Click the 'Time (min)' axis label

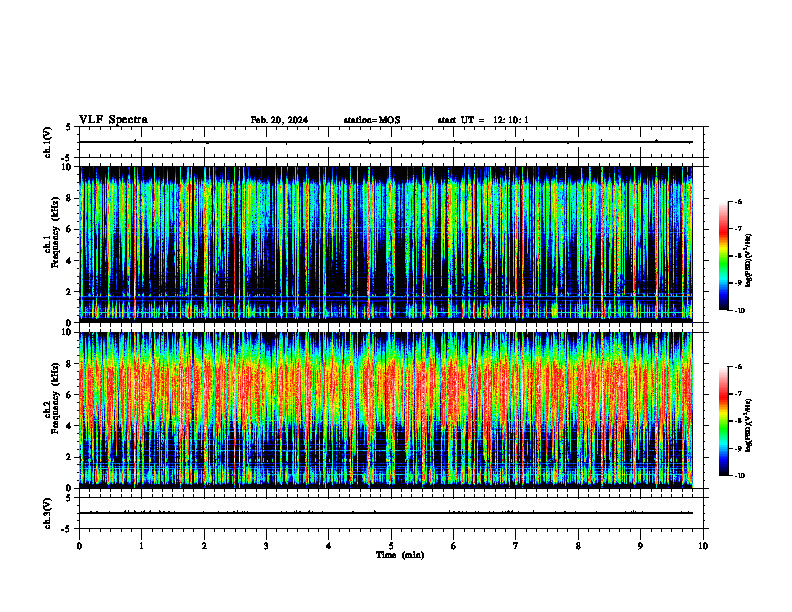coord(400,555)
